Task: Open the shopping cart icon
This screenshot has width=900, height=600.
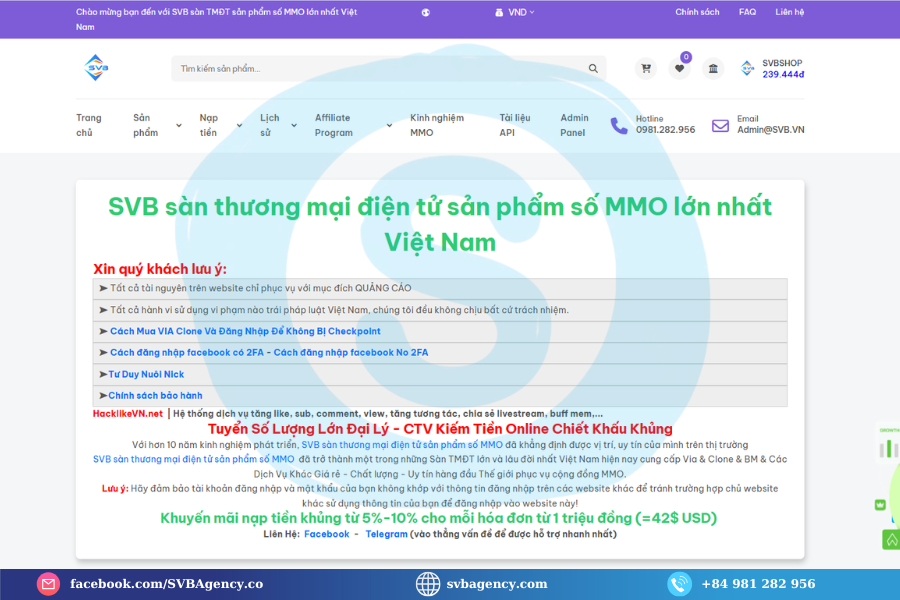Action: 646,68
